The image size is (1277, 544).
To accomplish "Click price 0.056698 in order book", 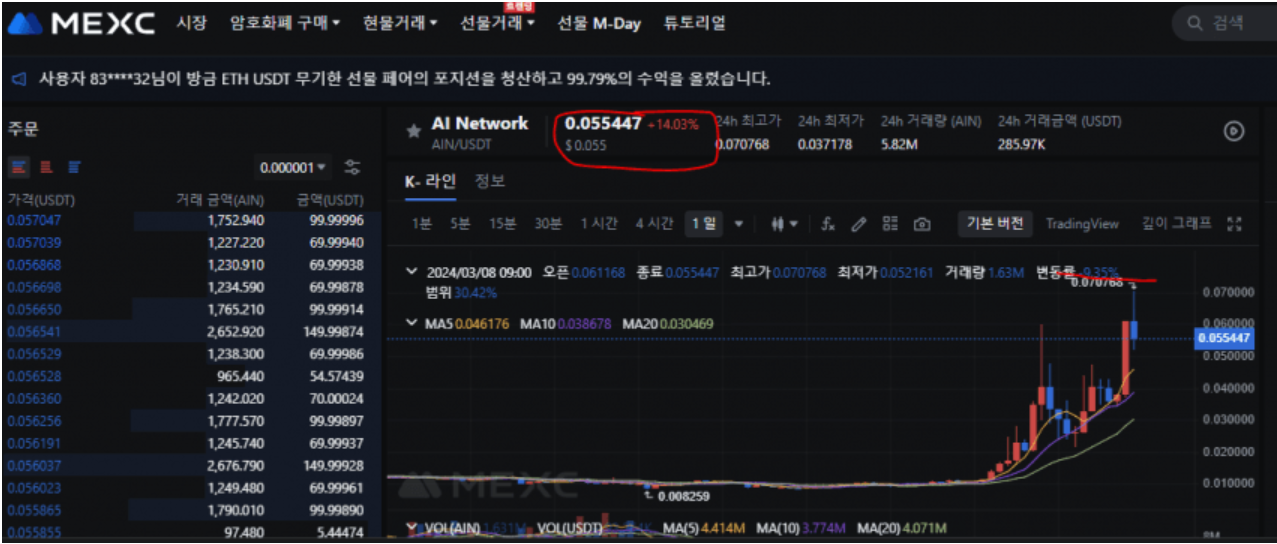I will coord(33,287).
